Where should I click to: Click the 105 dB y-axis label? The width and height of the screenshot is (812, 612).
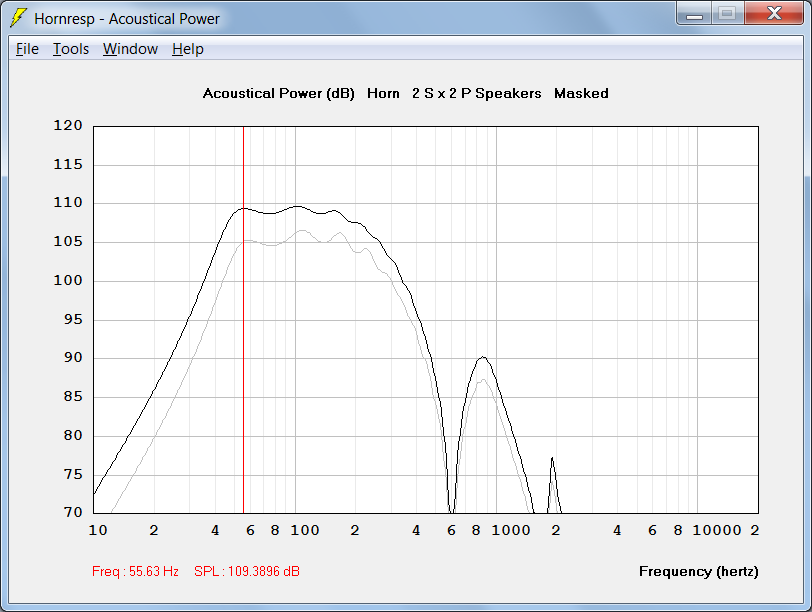tap(68, 241)
